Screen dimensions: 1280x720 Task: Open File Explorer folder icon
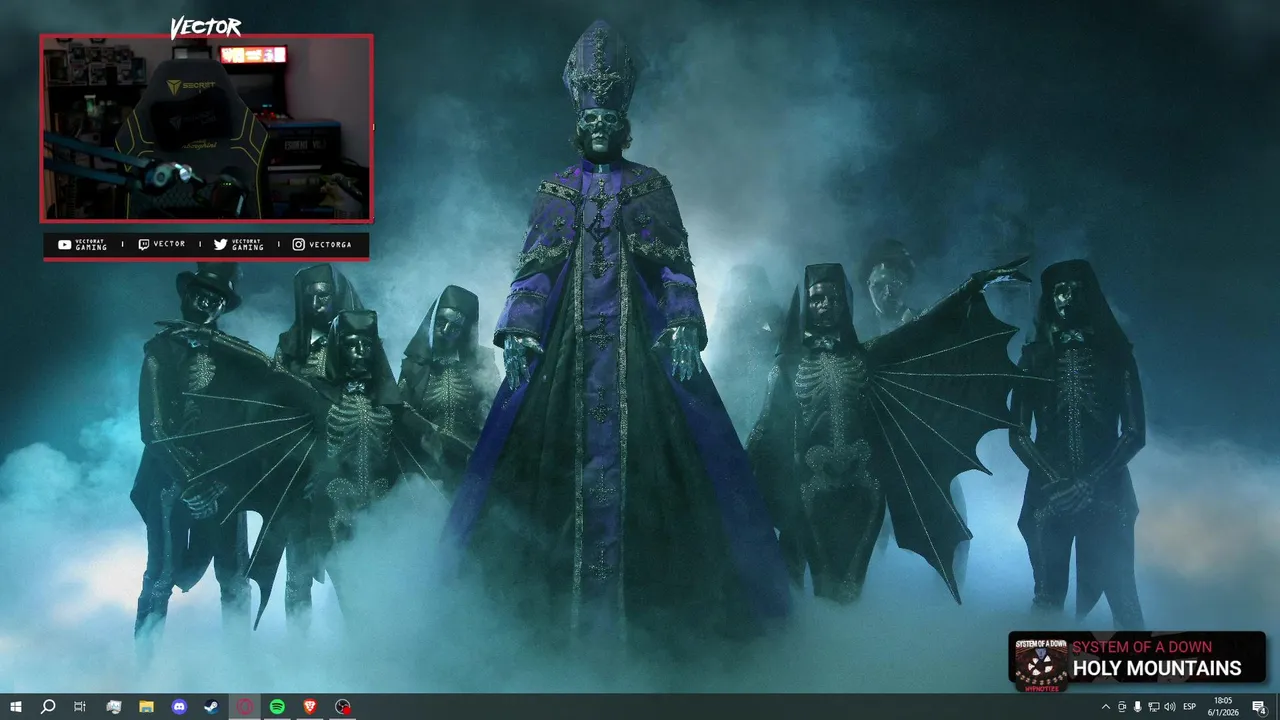click(146, 707)
